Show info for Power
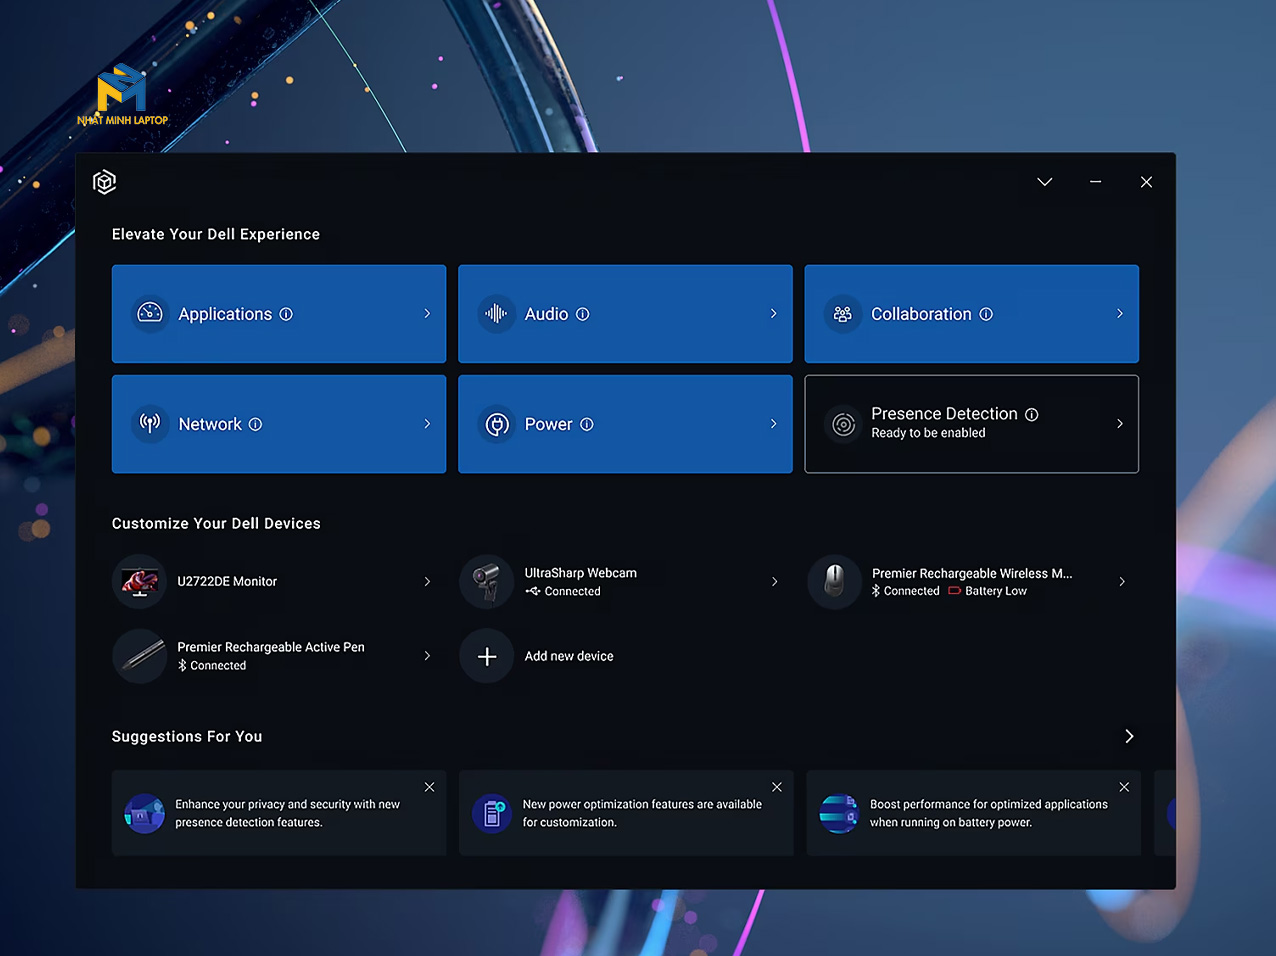The image size is (1276, 956). pyautogui.click(x=587, y=424)
